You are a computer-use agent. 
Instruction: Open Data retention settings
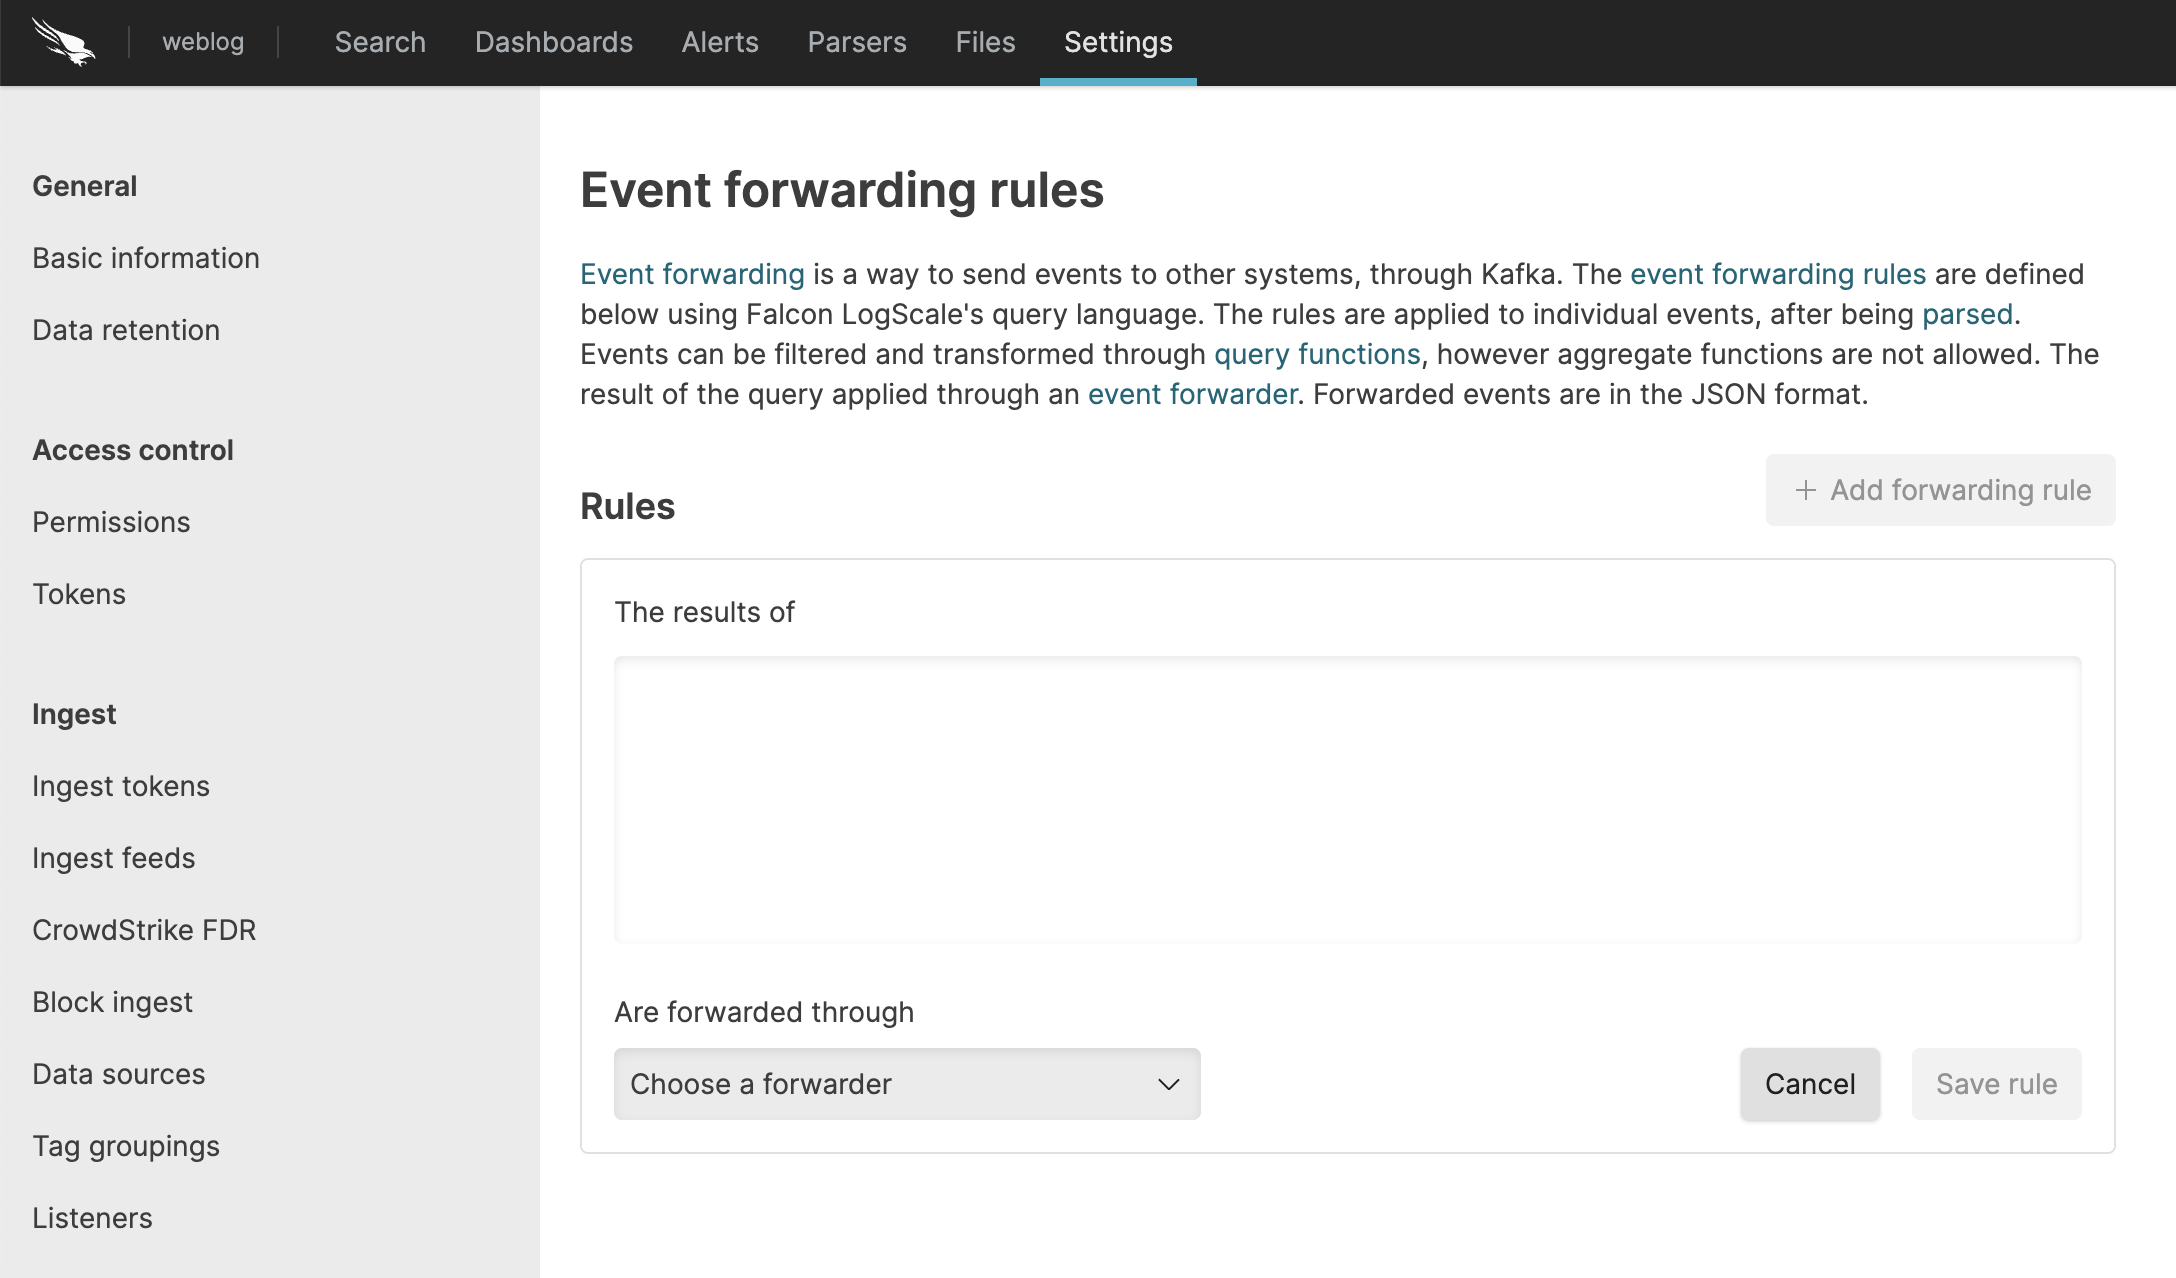(126, 329)
